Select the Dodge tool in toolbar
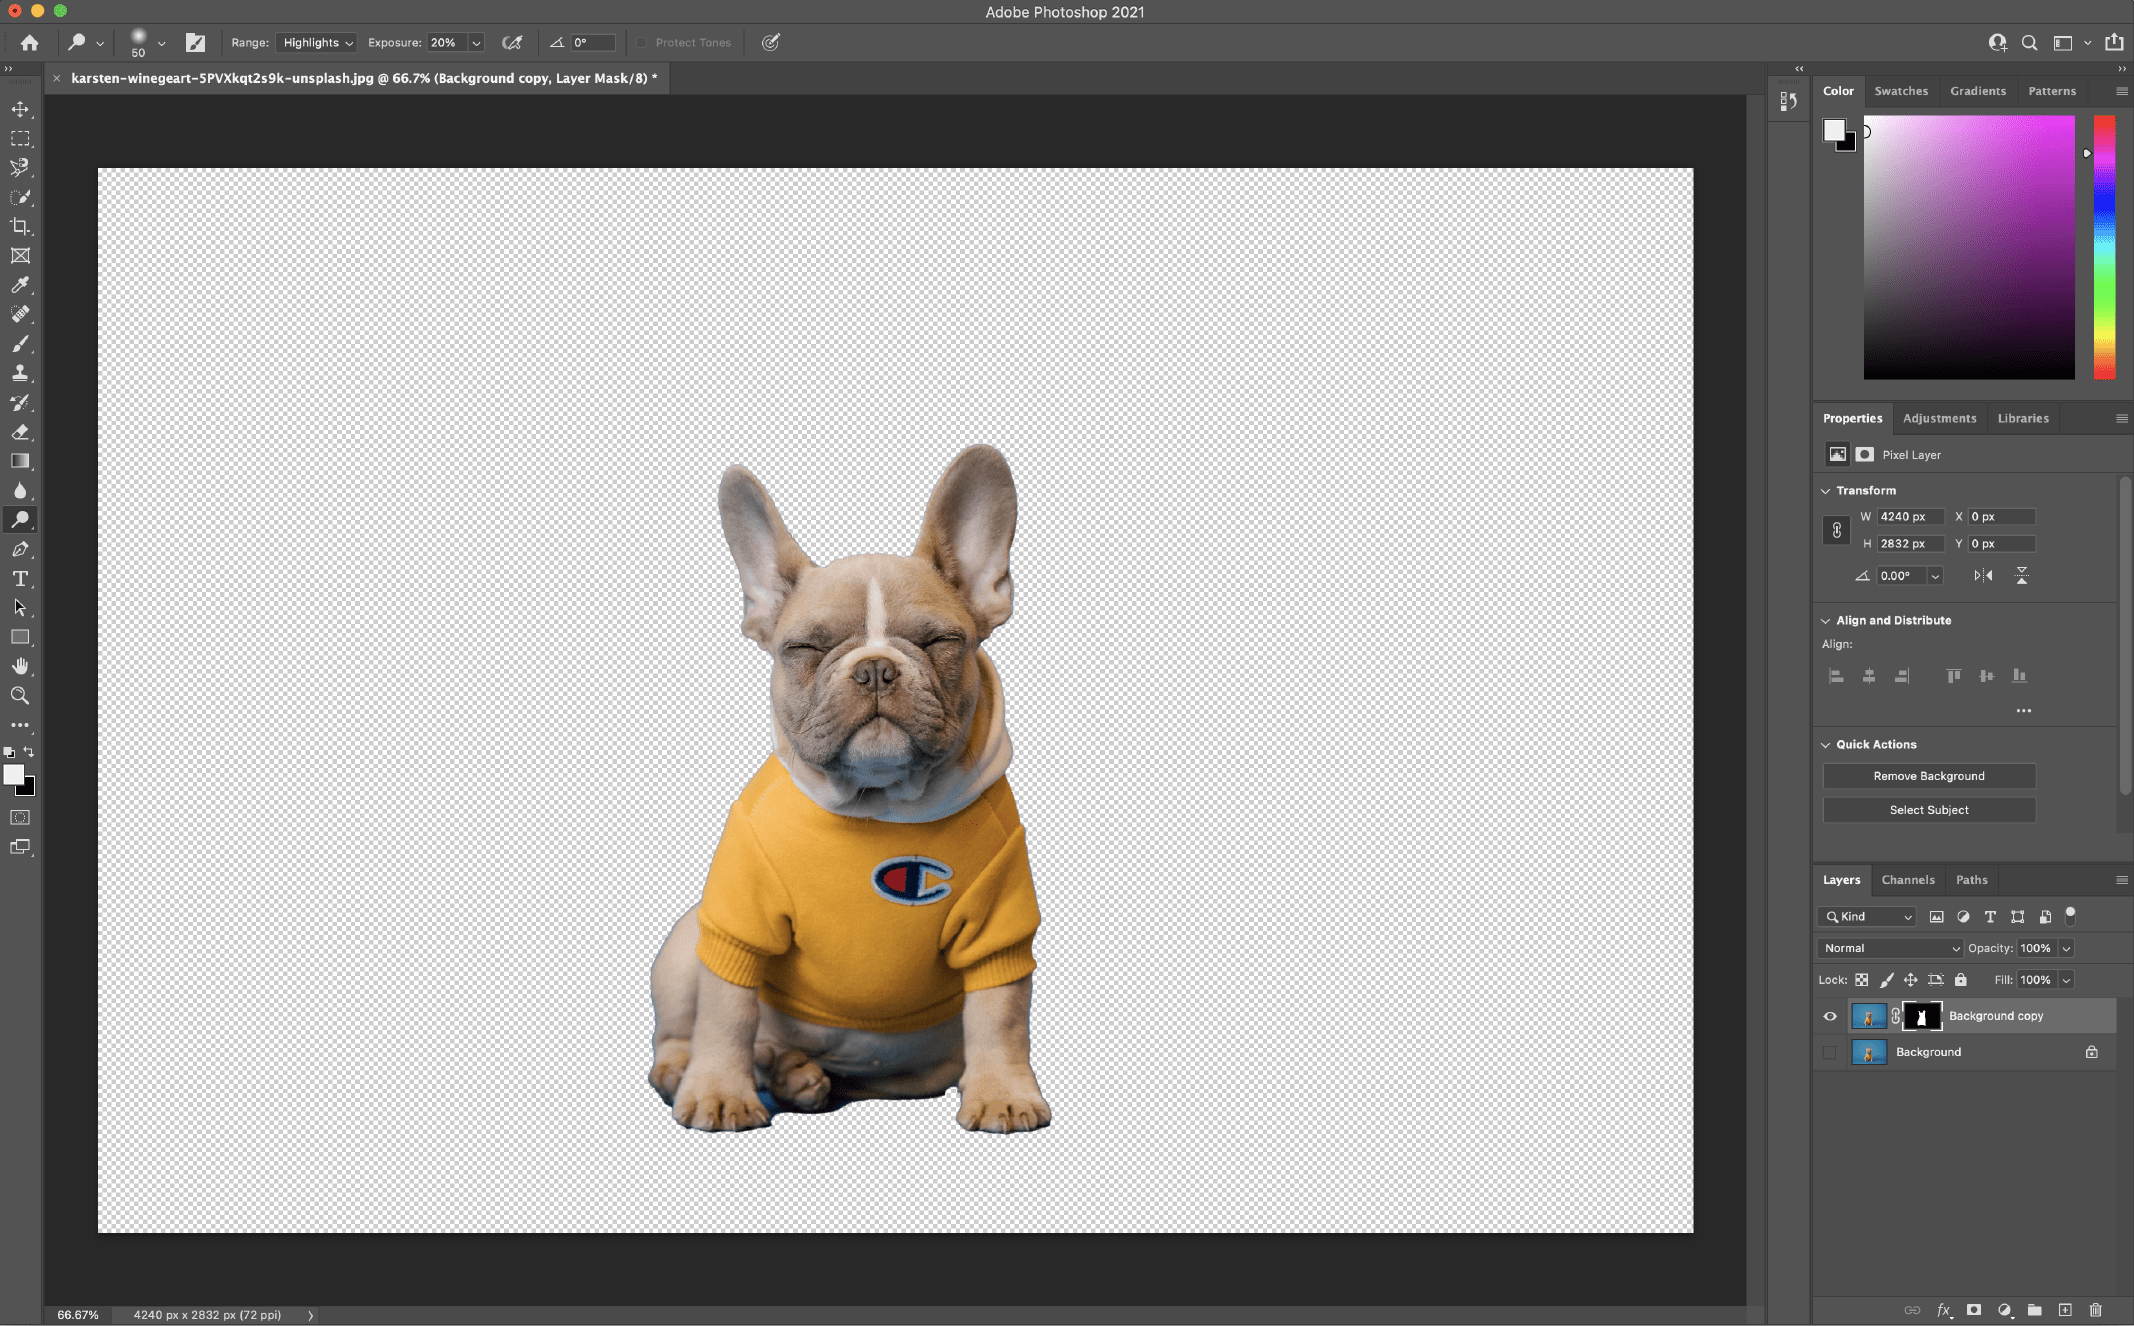Screen dimensions: 2134x1326 tap(20, 518)
